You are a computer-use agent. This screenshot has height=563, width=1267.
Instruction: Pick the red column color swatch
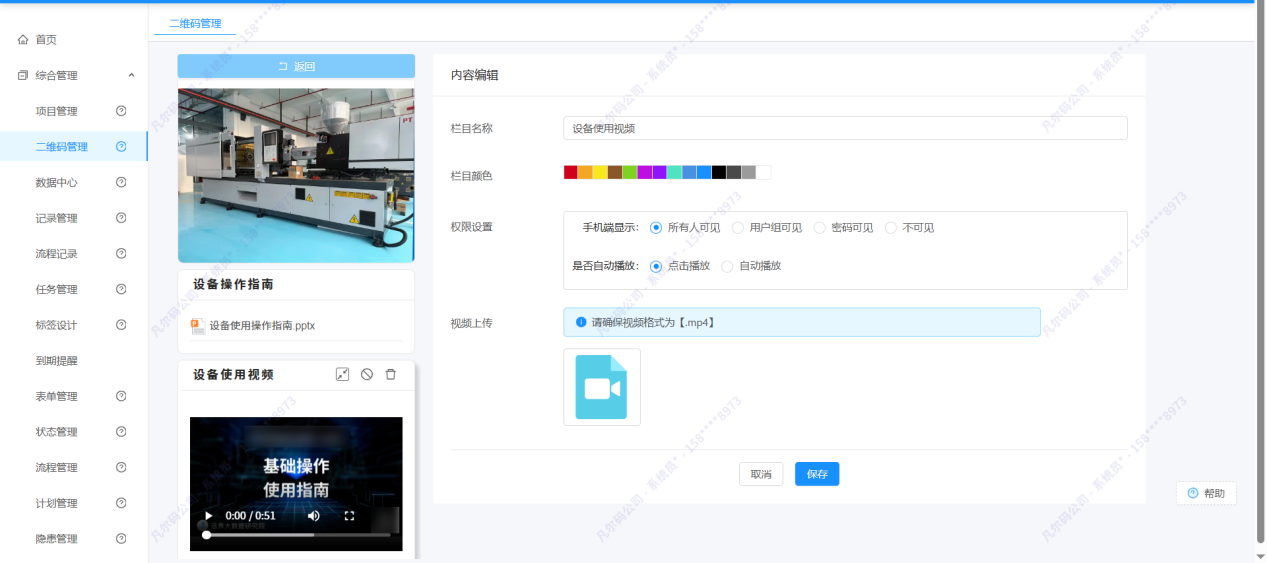pos(571,173)
